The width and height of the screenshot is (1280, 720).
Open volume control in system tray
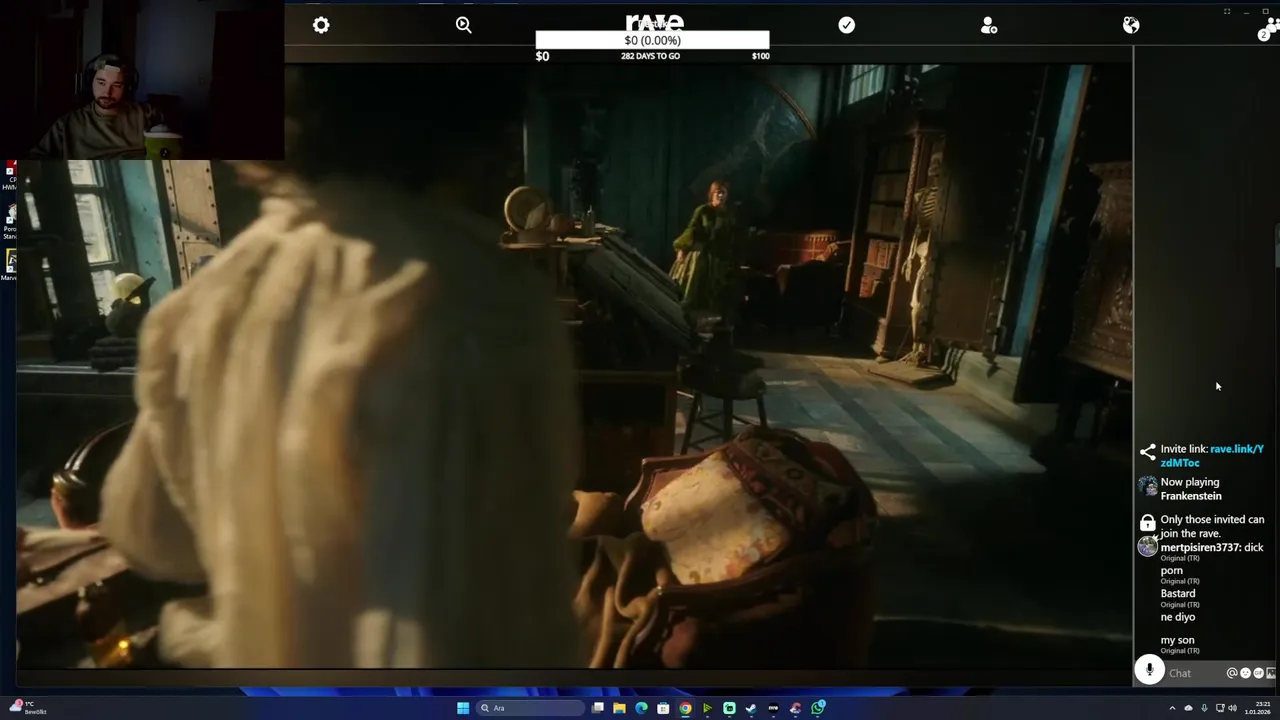point(1233,708)
